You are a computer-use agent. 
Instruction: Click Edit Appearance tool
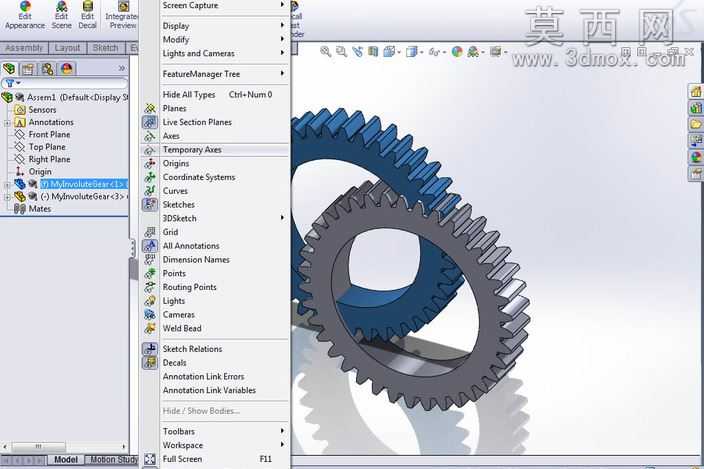25,15
